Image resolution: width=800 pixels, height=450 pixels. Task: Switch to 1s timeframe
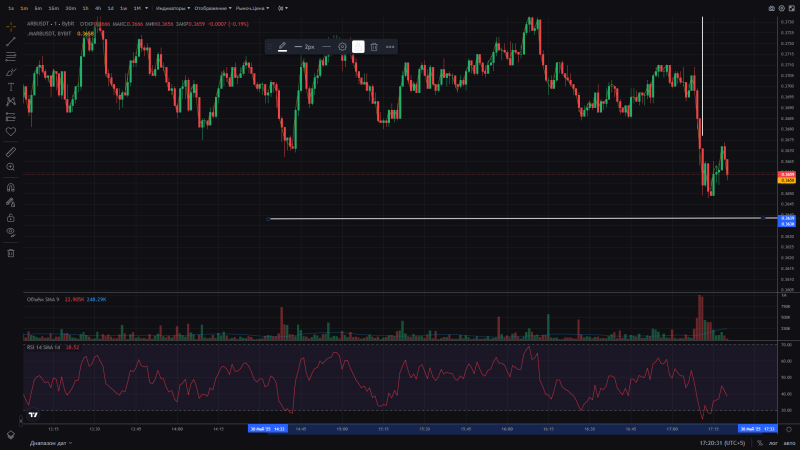[11, 8]
